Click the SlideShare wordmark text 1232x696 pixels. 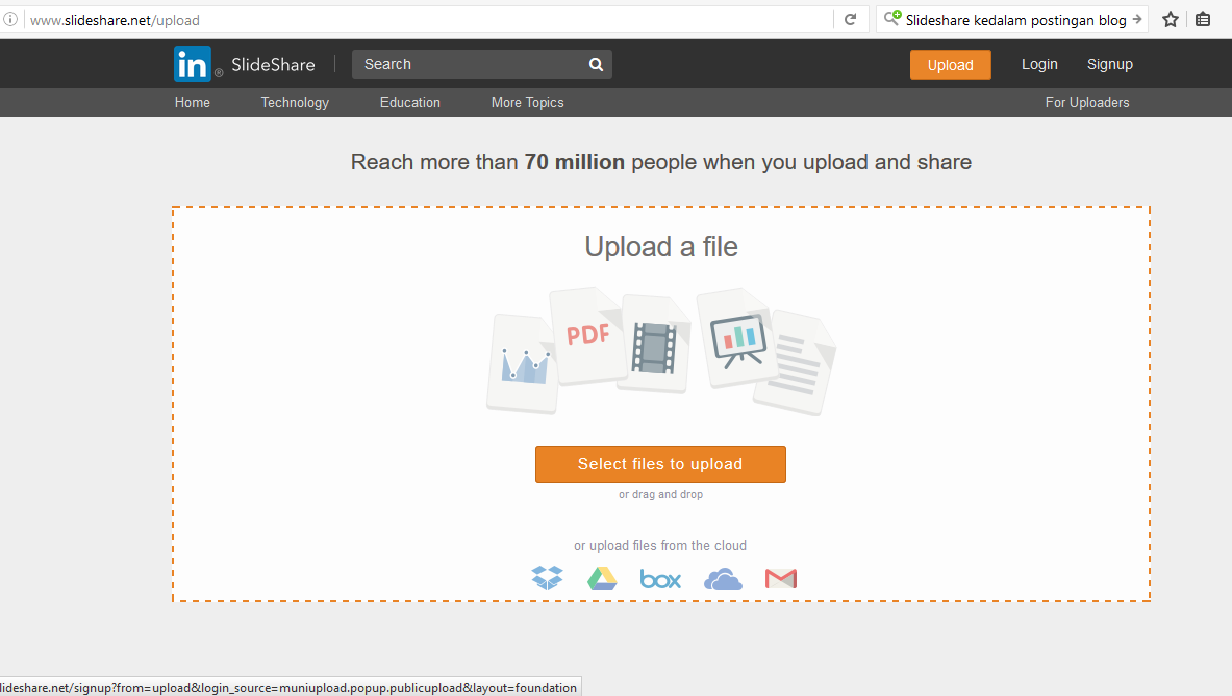(x=273, y=64)
